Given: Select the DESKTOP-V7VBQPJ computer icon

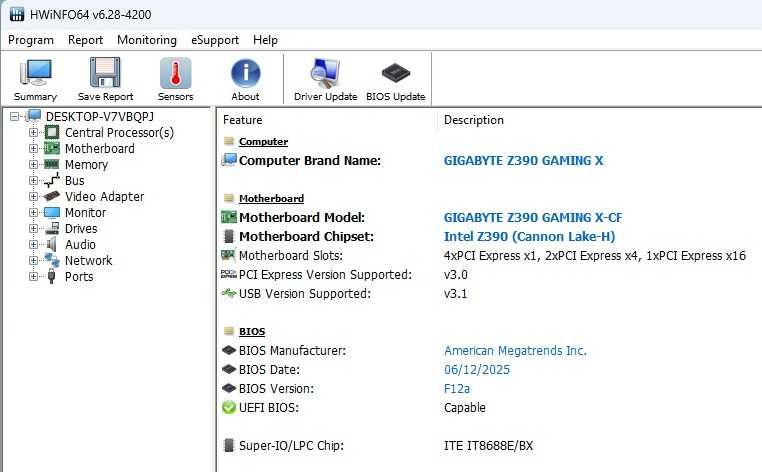Looking at the screenshot, I should (34, 116).
